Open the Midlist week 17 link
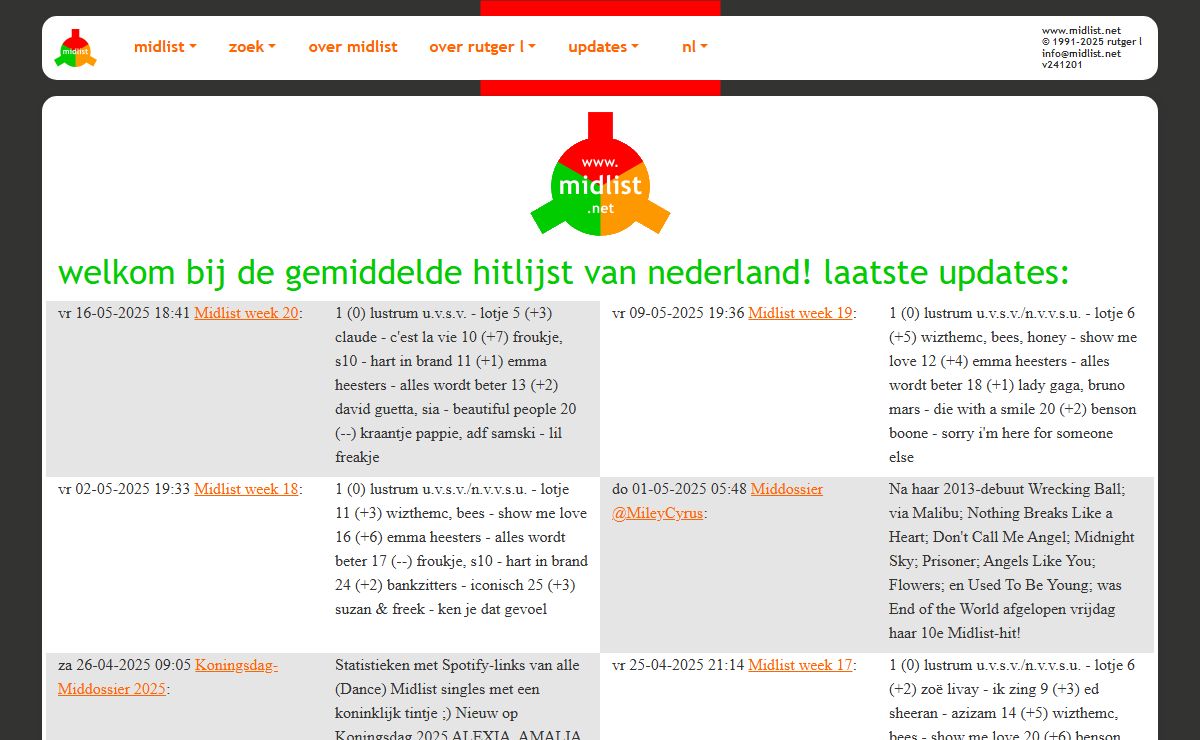1200x740 pixels. pos(800,665)
